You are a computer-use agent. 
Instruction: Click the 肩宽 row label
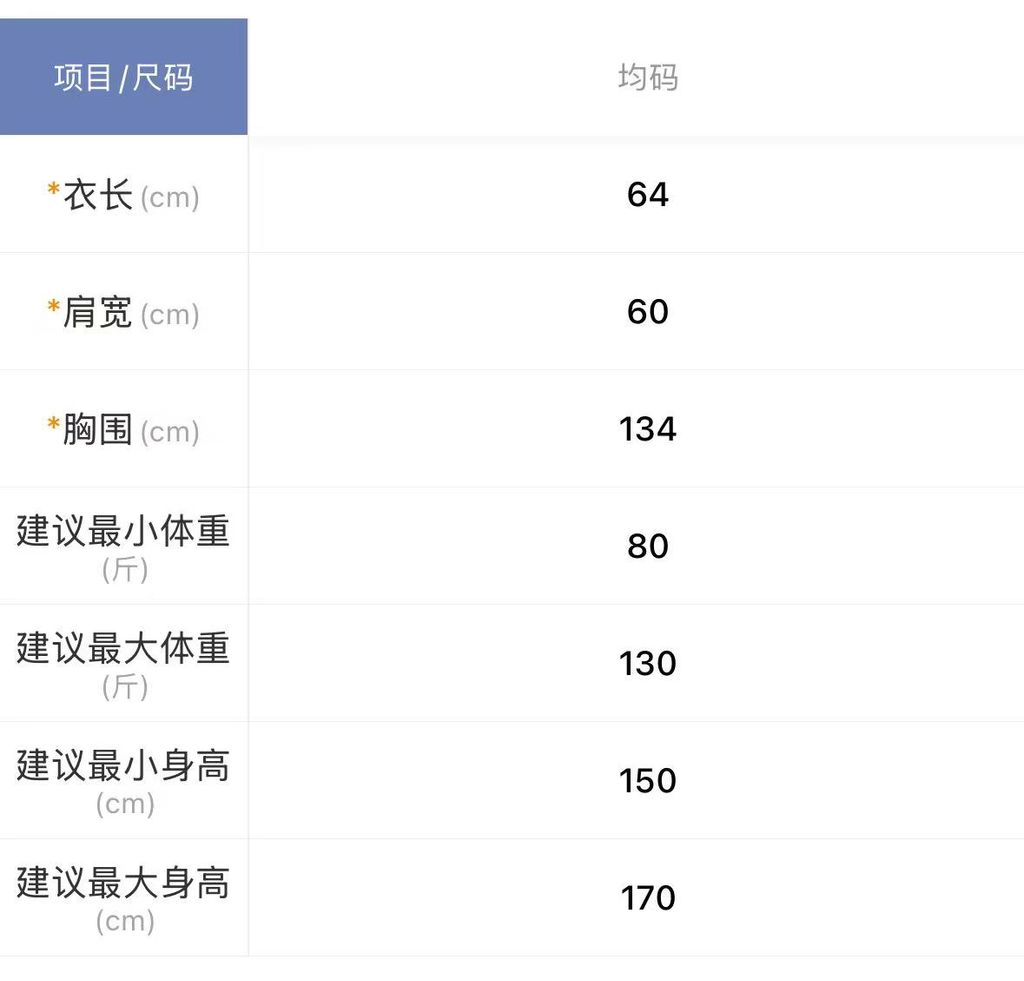coord(98,312)
